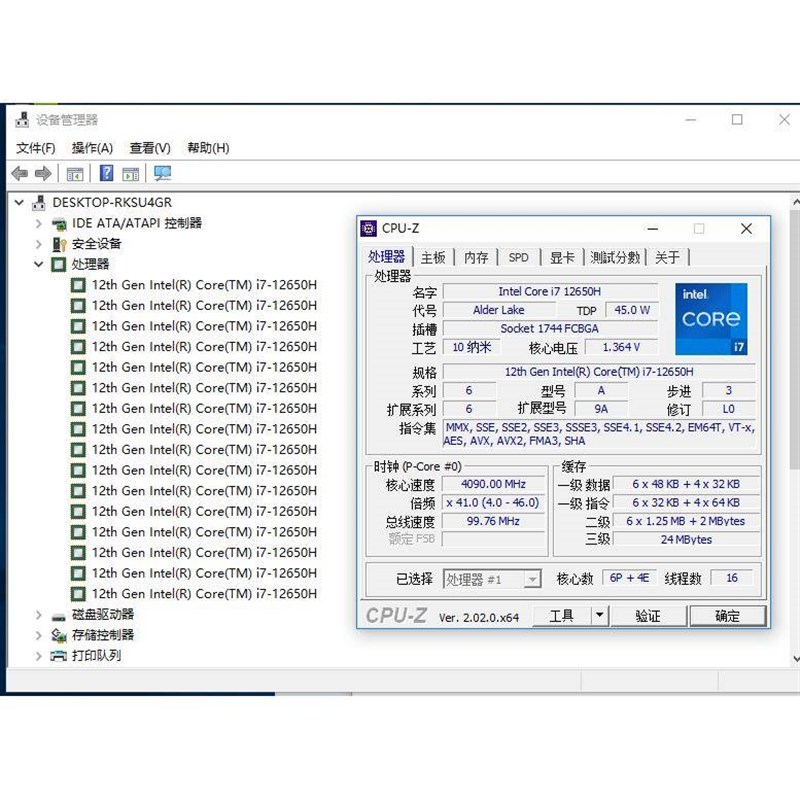Collapse the 处理器 node

pyautogui.click(x=38, y=264)
